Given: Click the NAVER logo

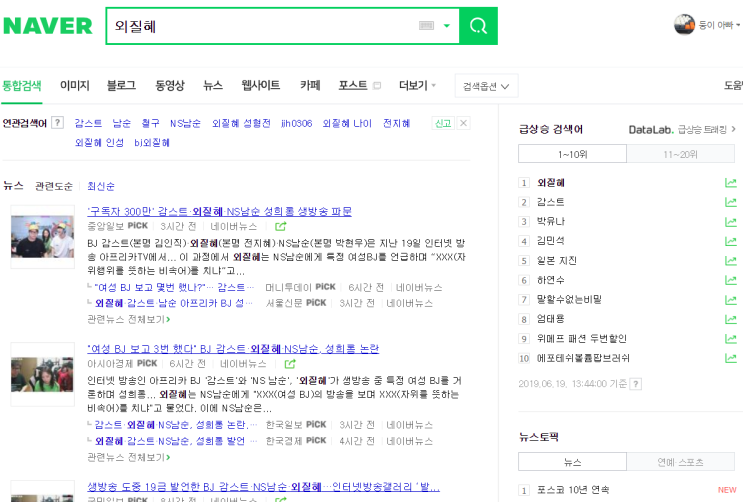Looking at the screenshot, I should tap(47, 26).
